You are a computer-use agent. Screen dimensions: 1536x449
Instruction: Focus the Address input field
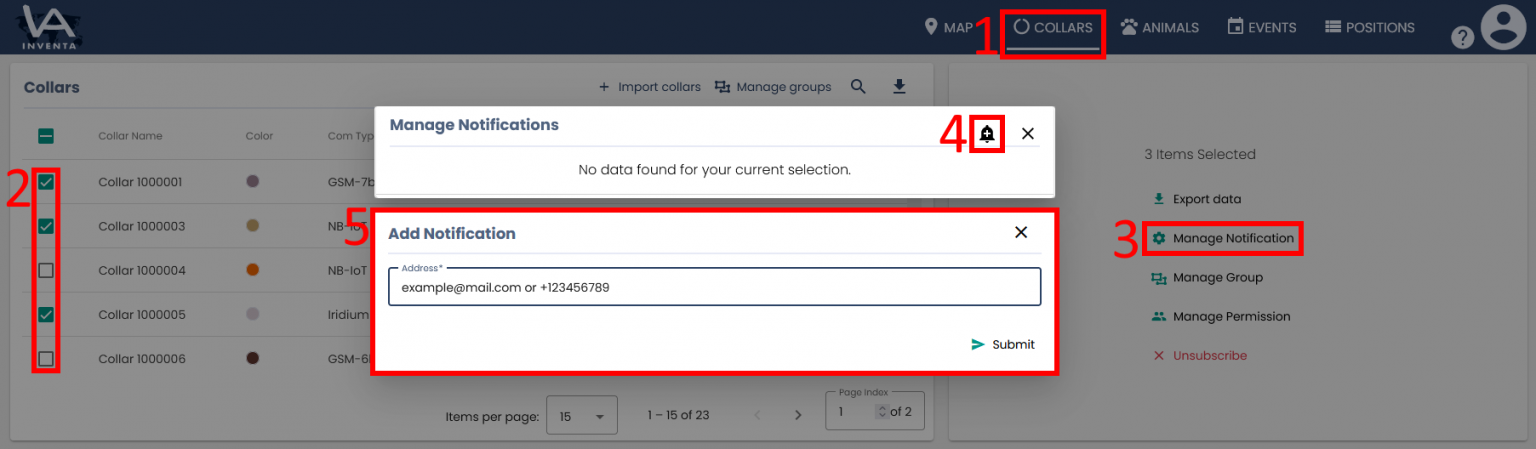[x=714, y=287]
